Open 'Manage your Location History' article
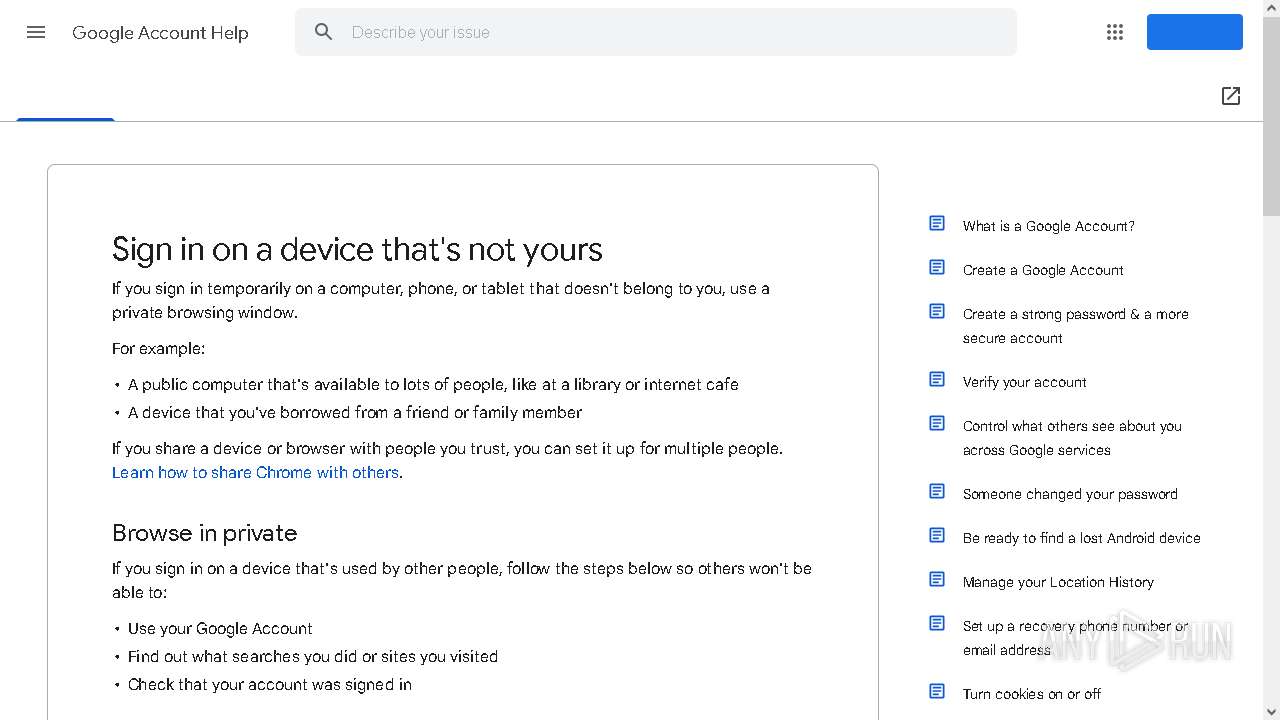 click(x=1058, y=582)
